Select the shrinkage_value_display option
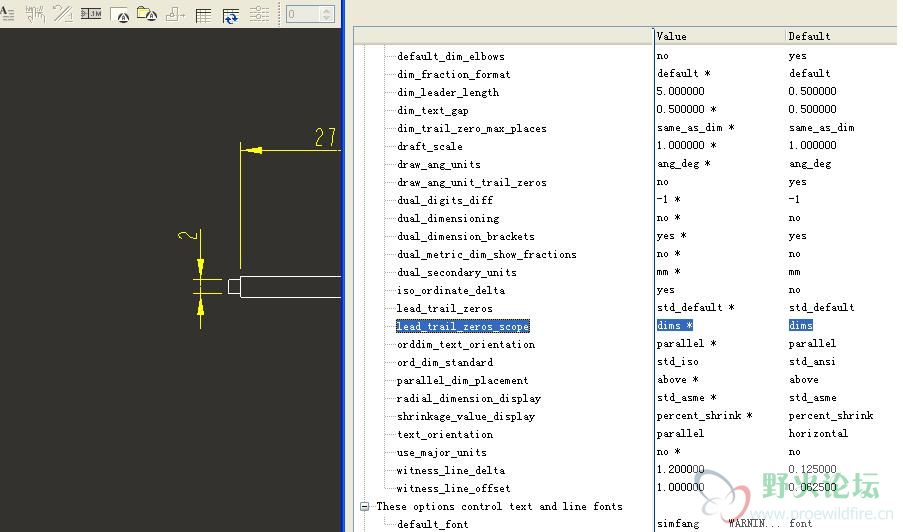 tap(466, 416)
